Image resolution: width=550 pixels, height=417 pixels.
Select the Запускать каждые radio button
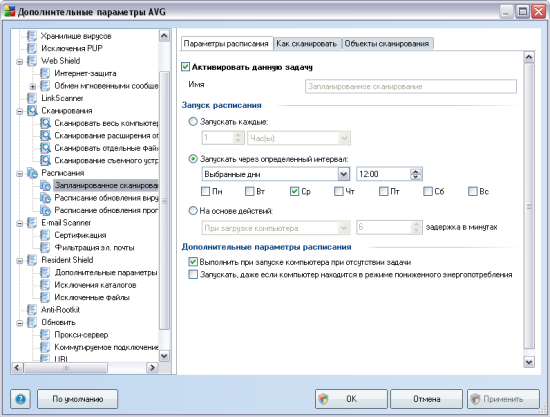pos(193,122)
